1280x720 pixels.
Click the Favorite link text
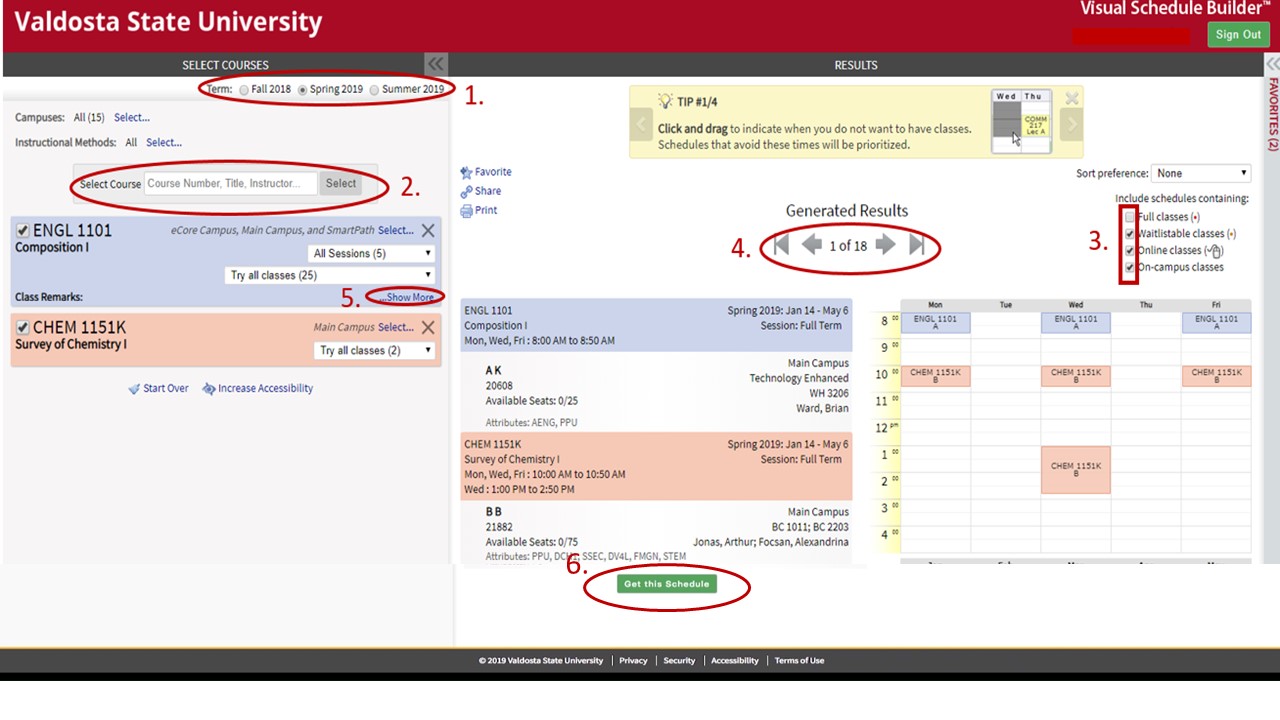tap(493, 173)
